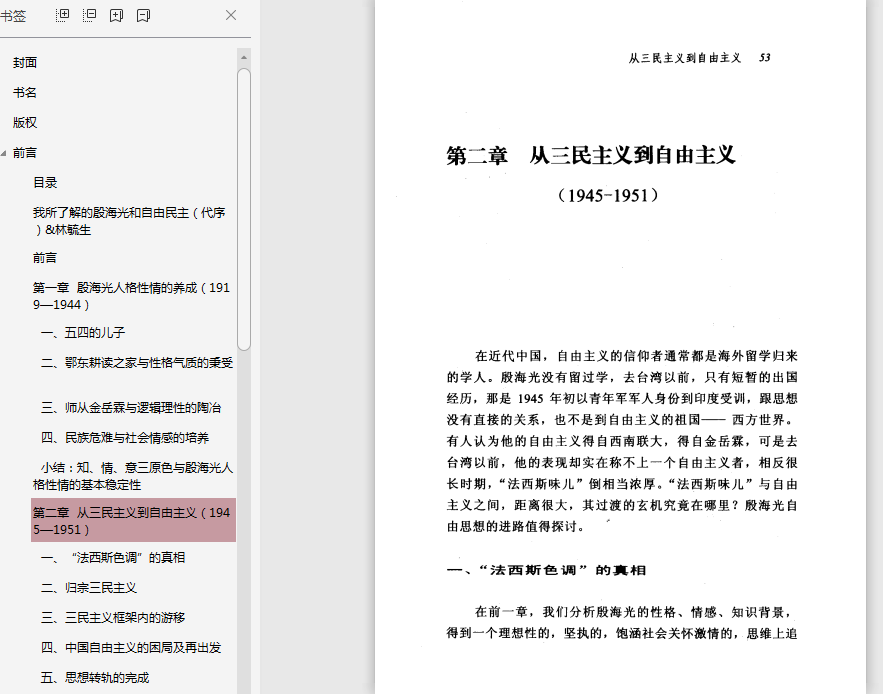This screenshot has height=694, width=883.
Task: Jump to the 目录 bookmark
Action: (x=45, y=183)
